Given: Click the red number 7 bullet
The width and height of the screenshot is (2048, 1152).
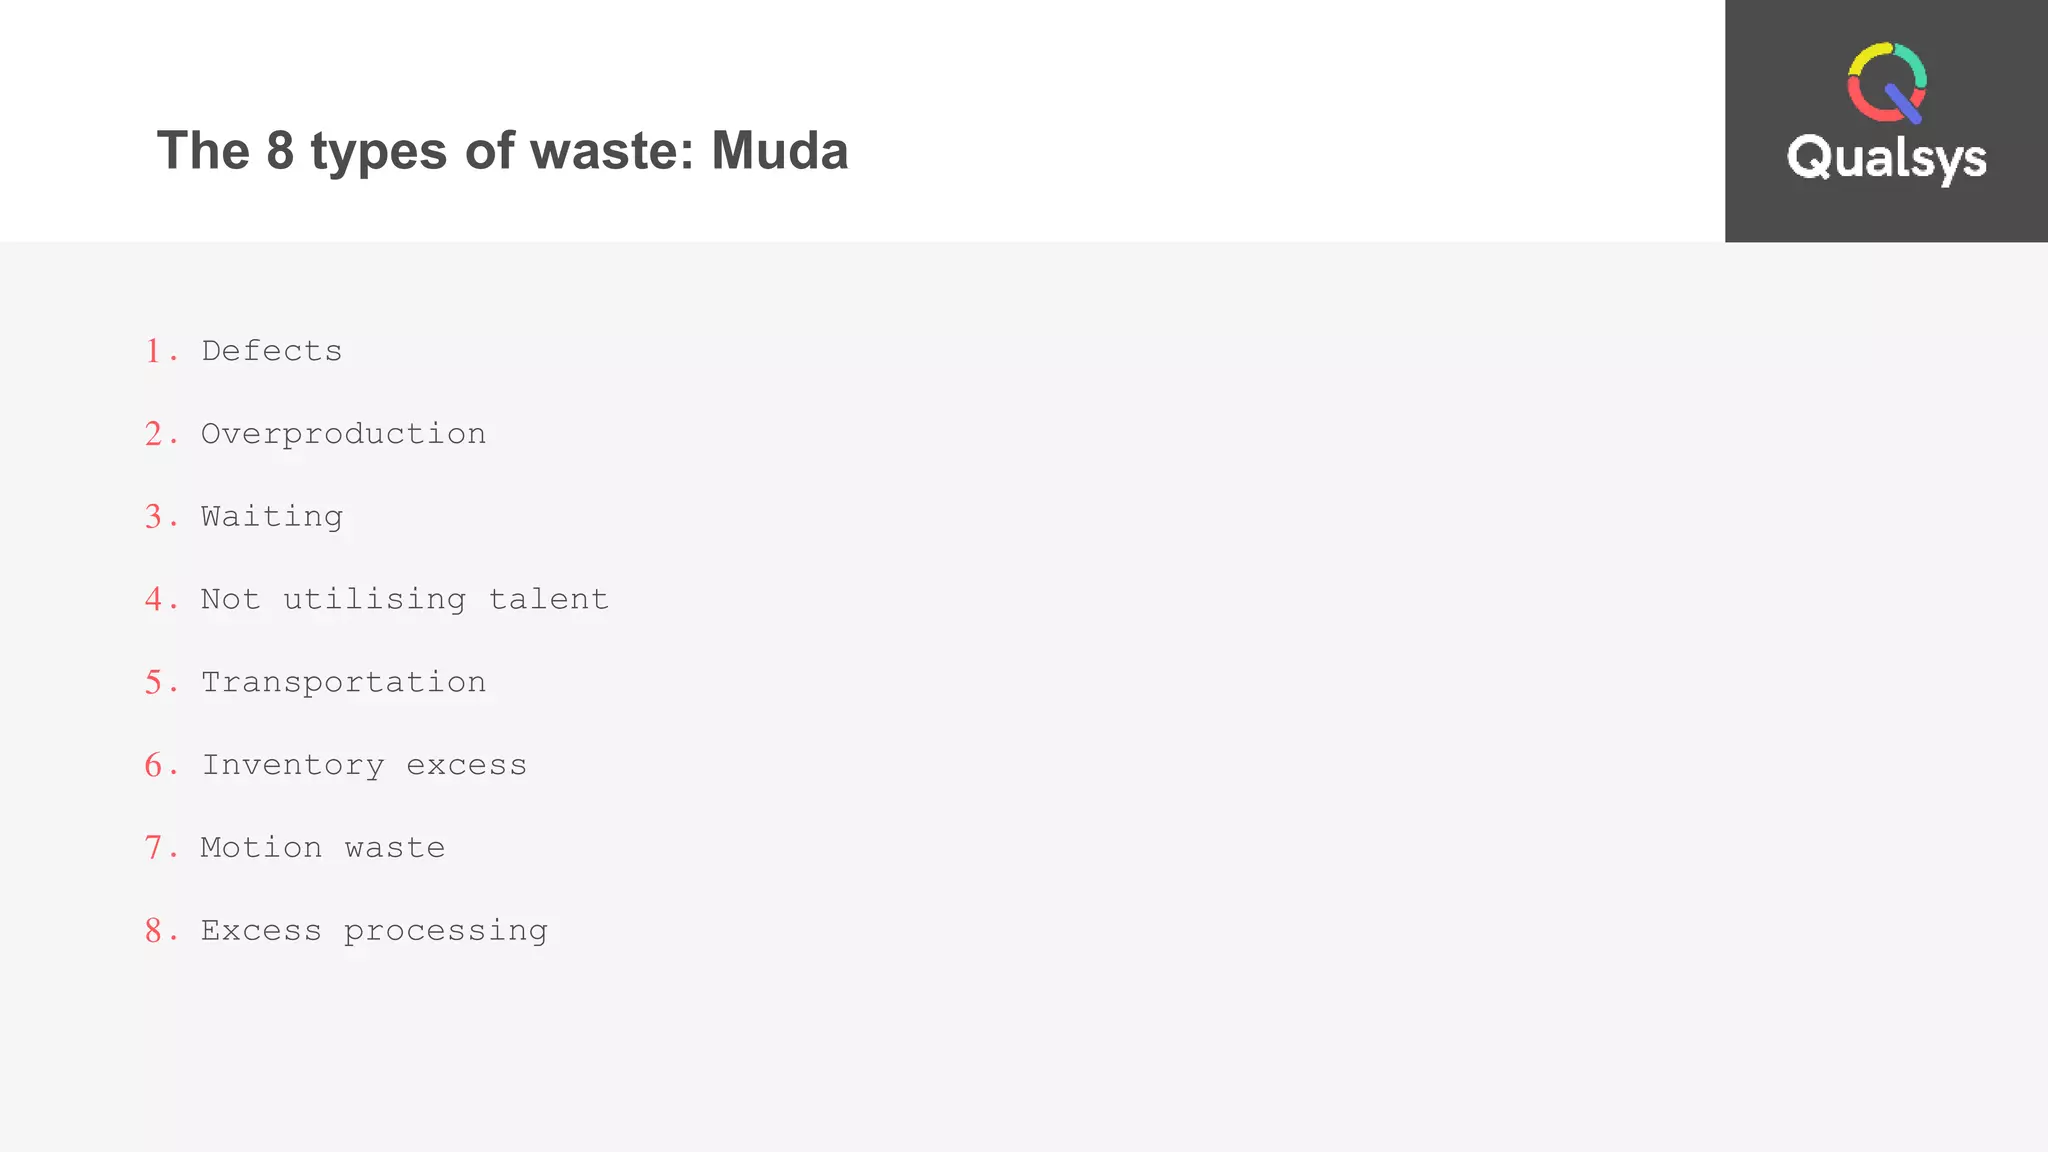Looking at the screenshot, I should [x=154, y=848].
